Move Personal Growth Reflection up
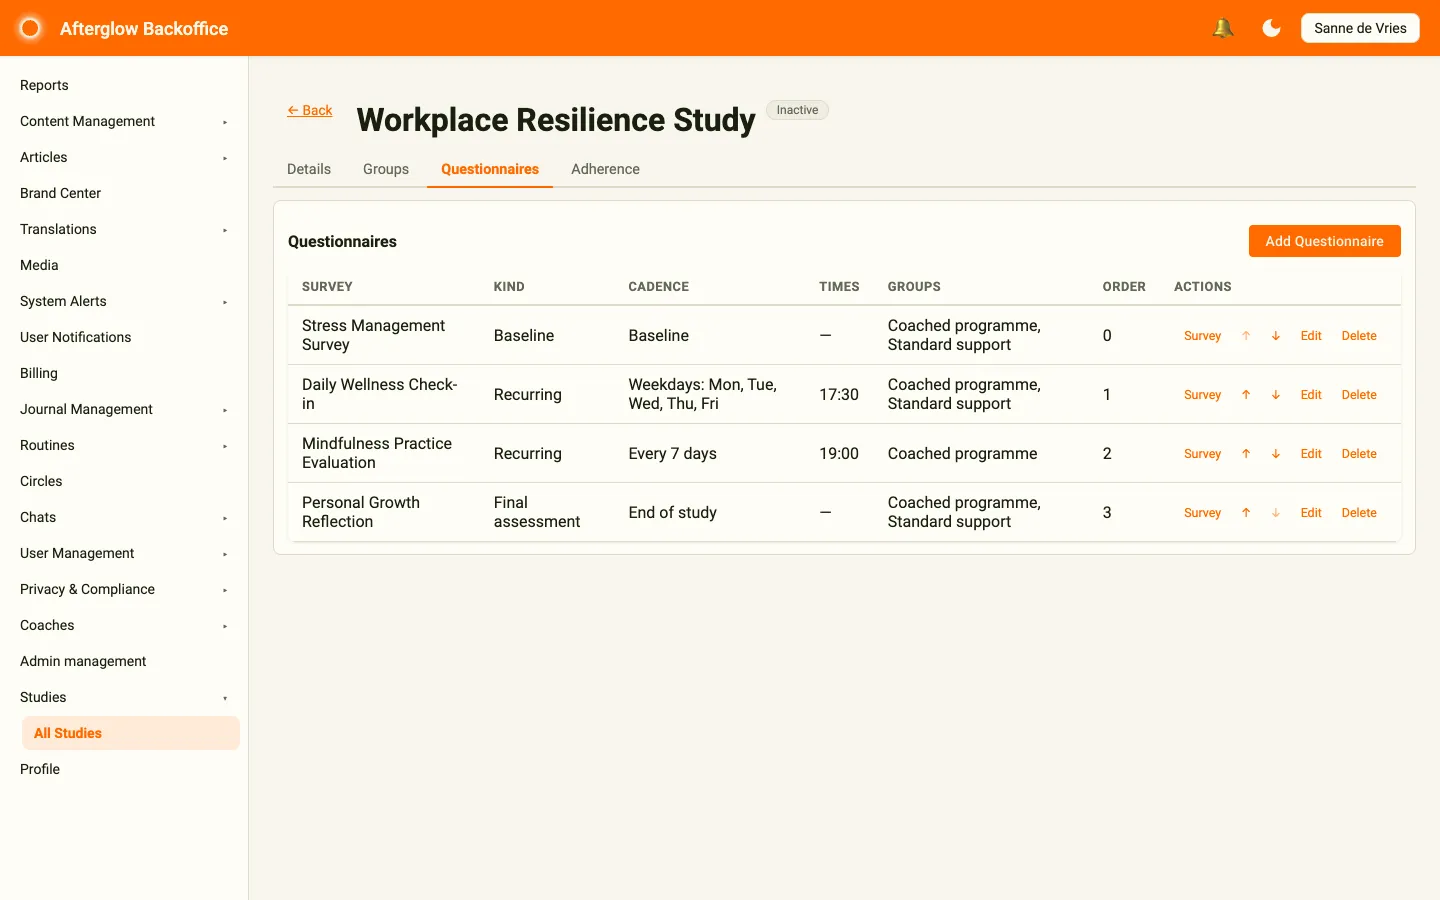 coord(1246,513)
